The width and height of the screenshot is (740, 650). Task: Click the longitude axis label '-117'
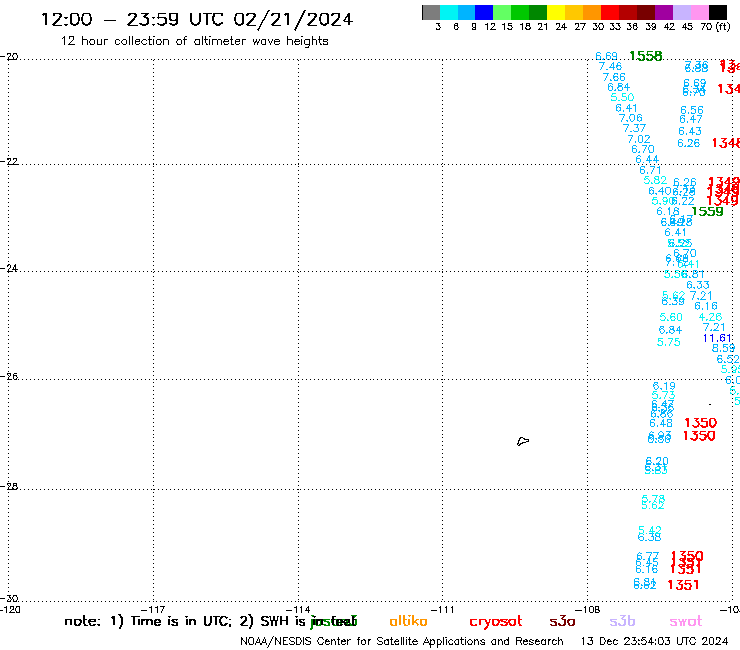point(152,609)
